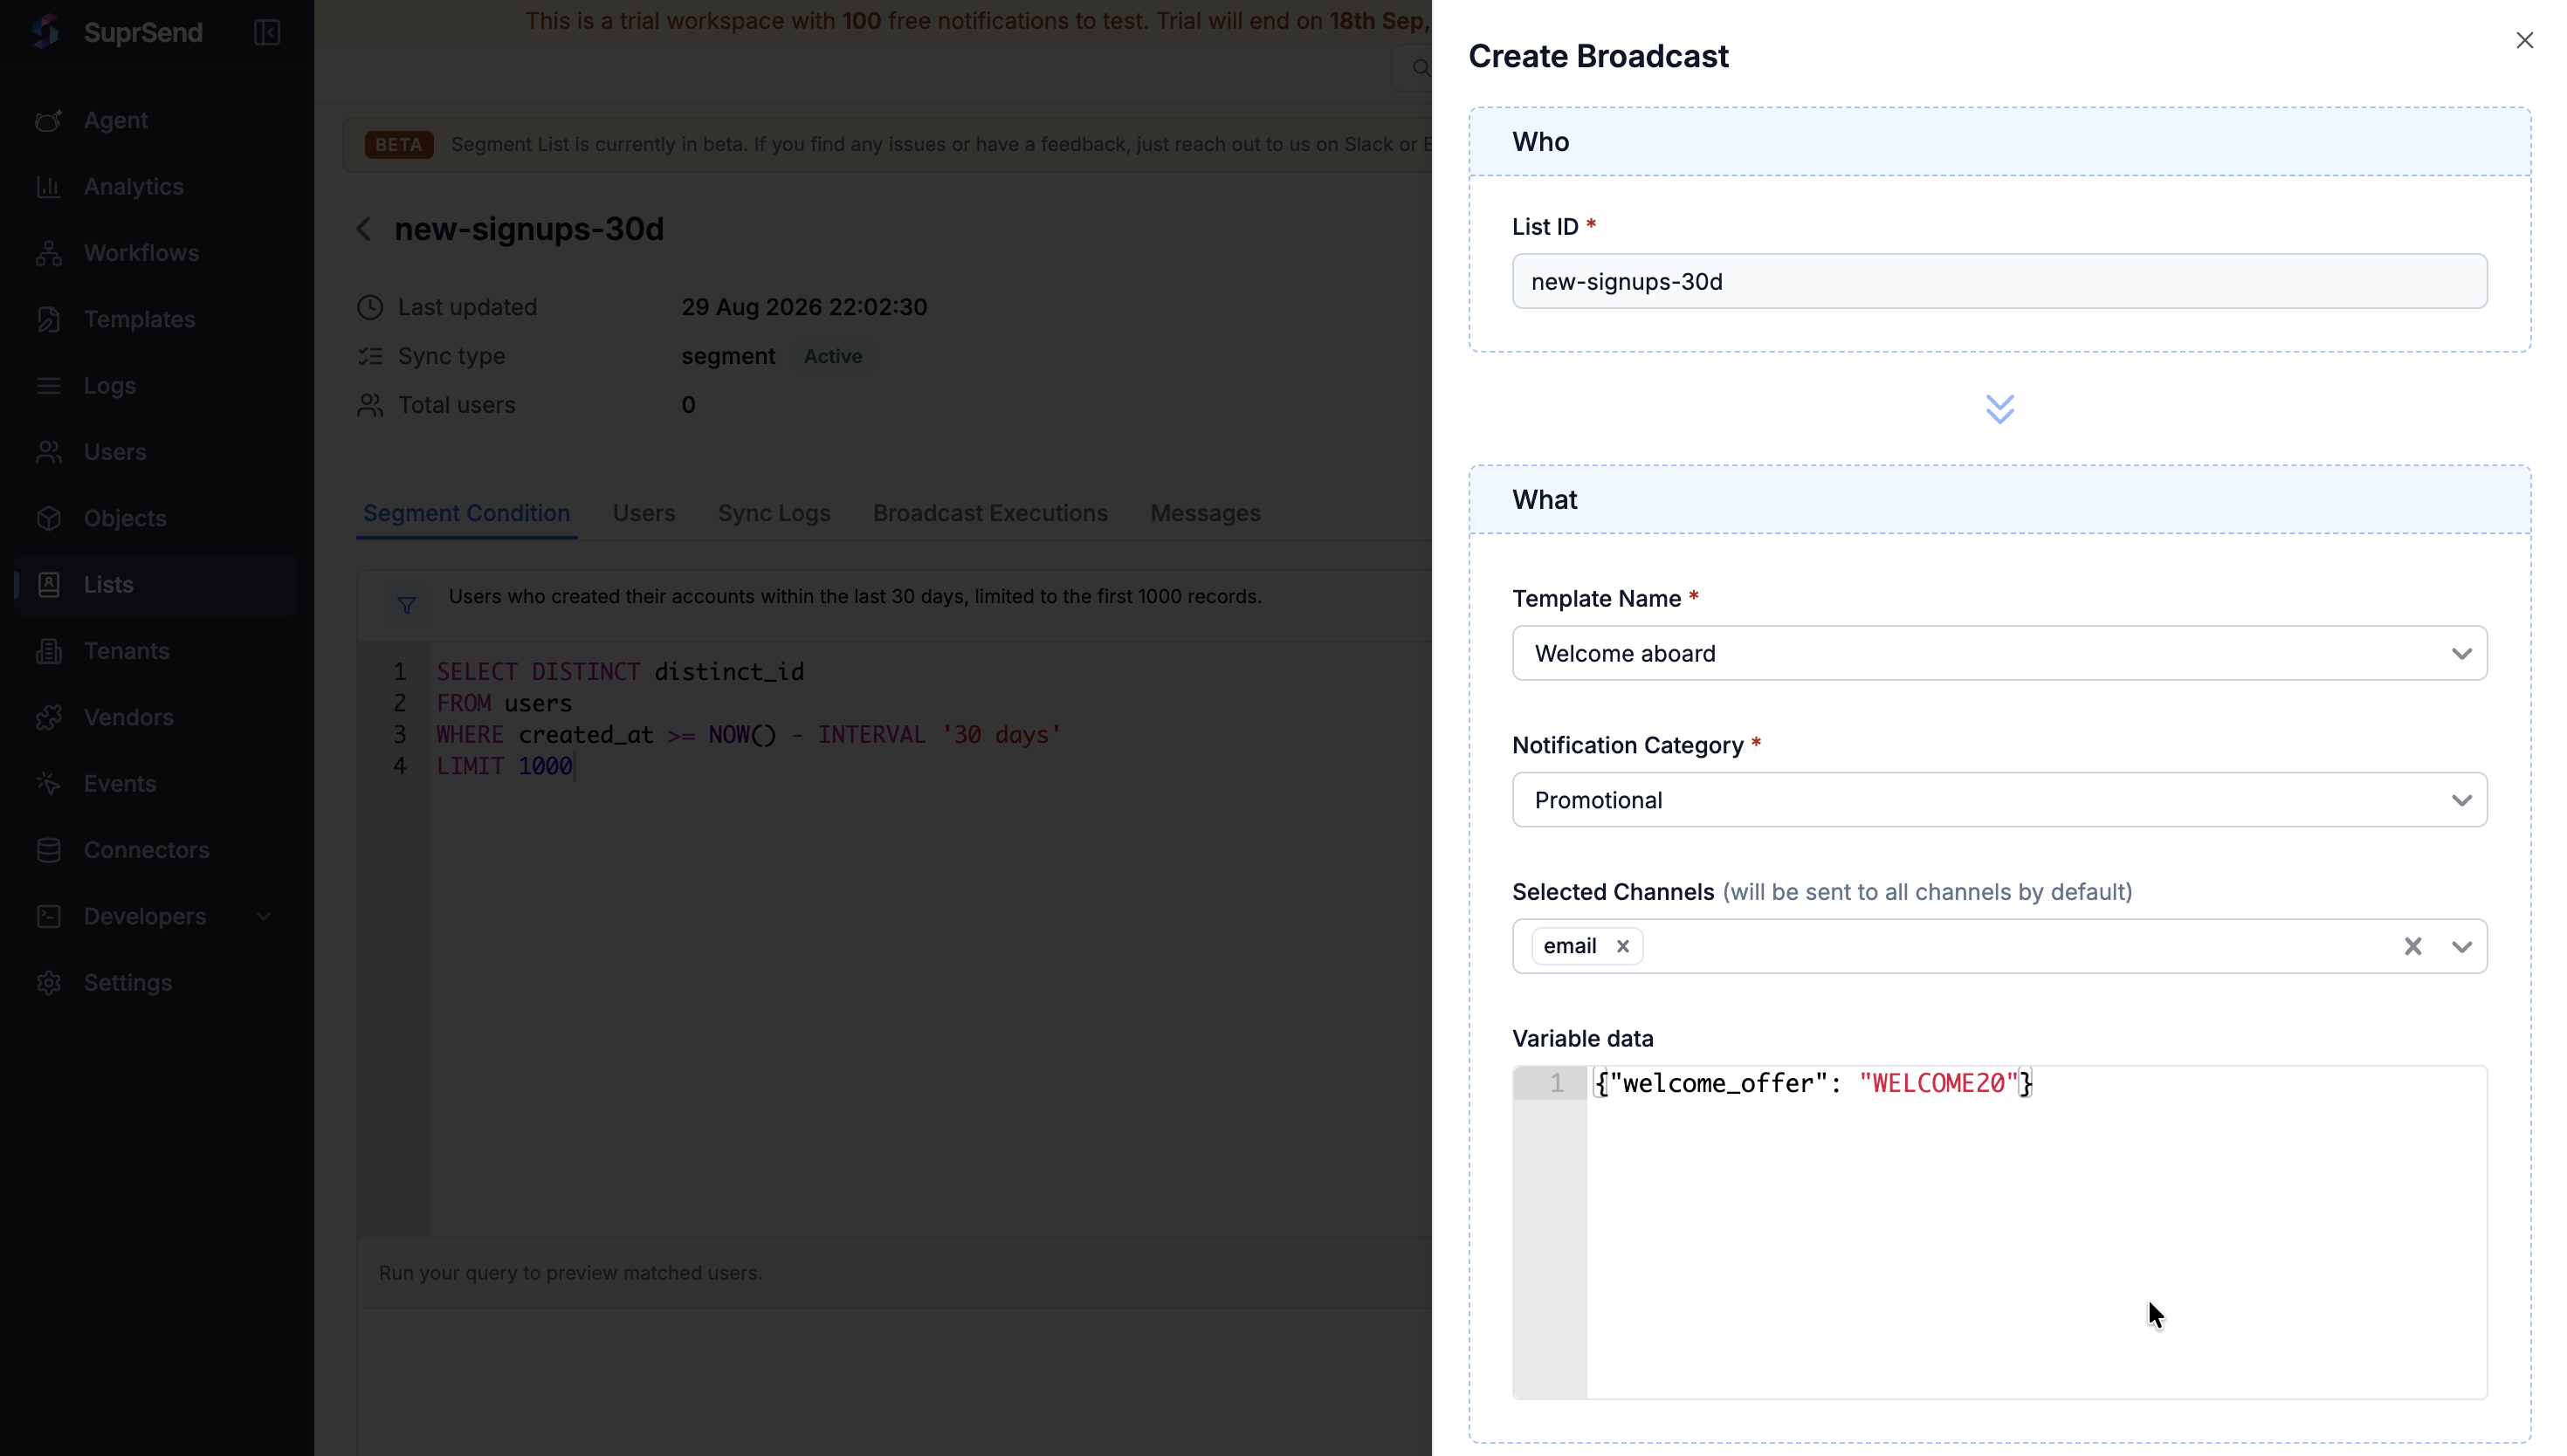
Task: Click the BETA badge
Action: coord(399,145)
